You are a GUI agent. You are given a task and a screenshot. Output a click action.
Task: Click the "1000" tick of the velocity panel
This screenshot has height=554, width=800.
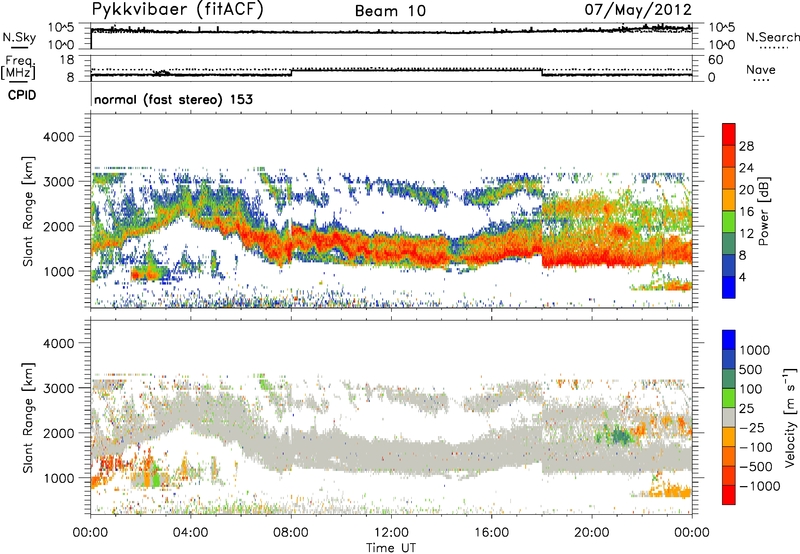click(x=62, y=478)
